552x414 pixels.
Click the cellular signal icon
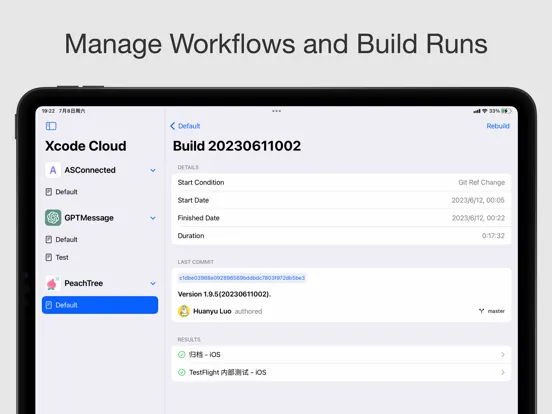[477, 111]
